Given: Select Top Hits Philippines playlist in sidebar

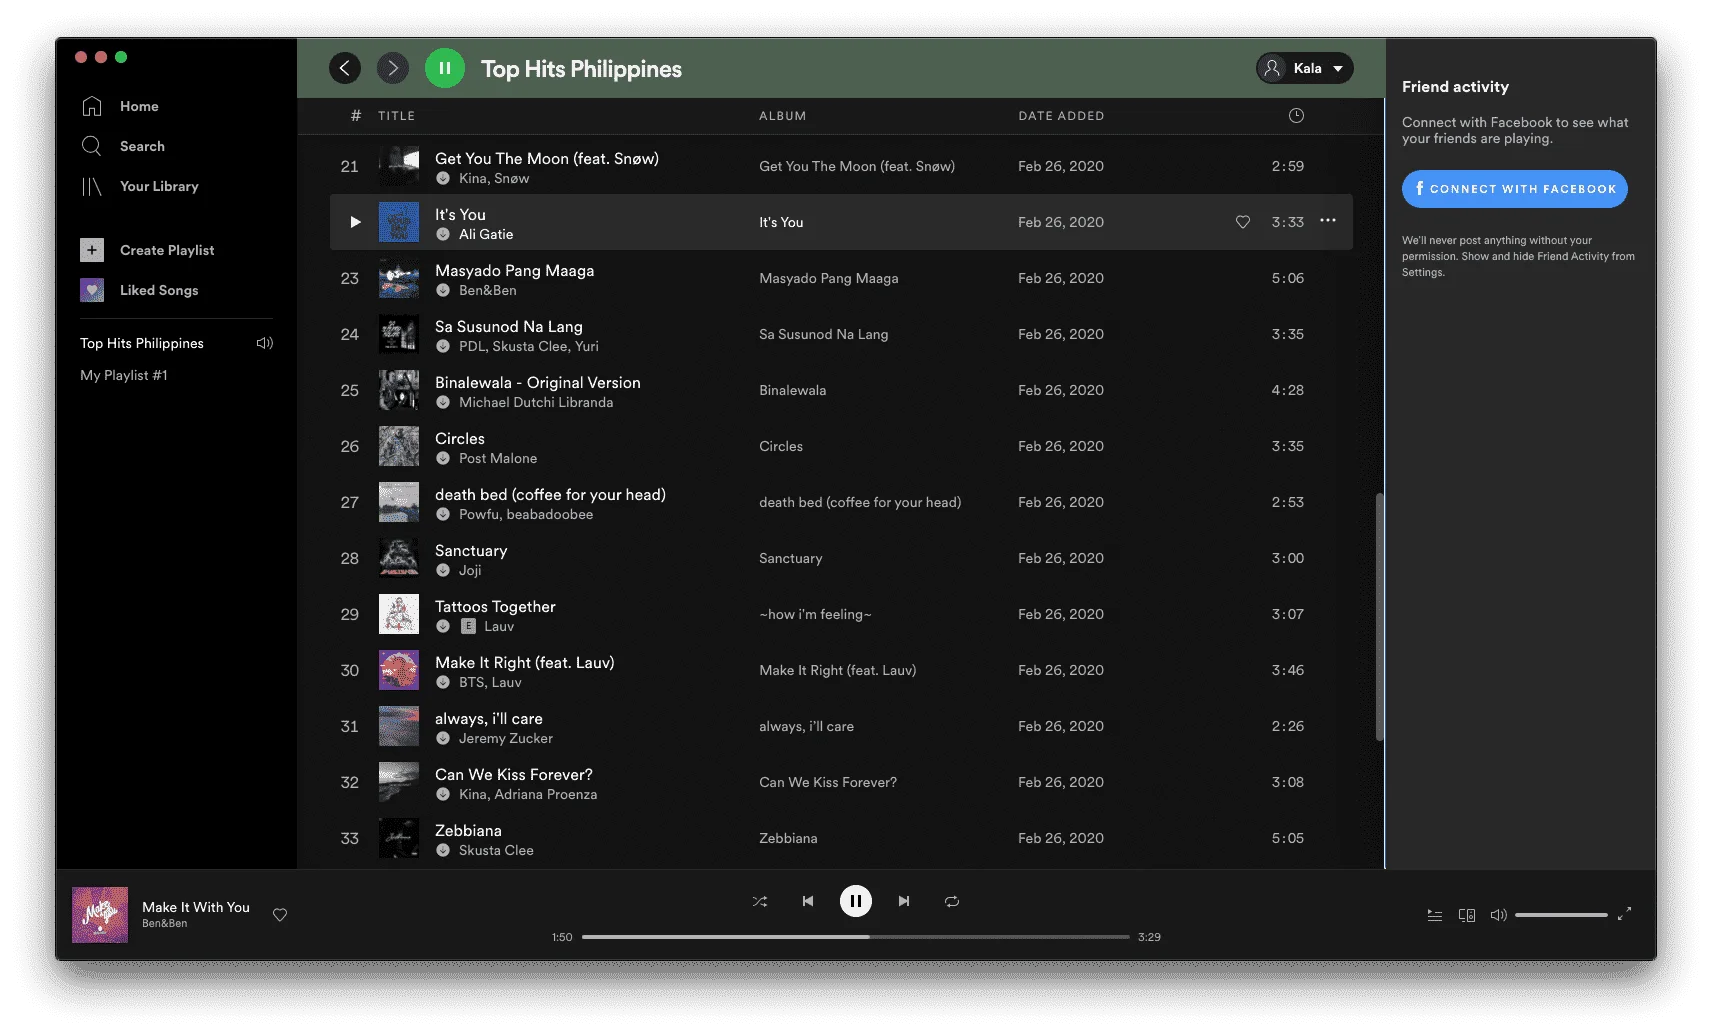Looking at the screenshot, I should click(x=142, y=343).
